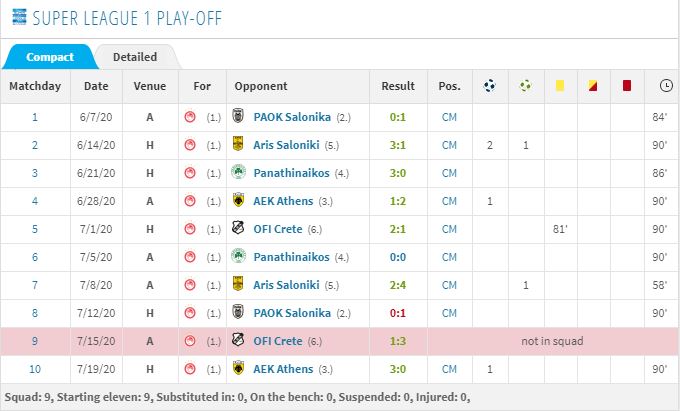Open matchday 10 number link
The width and height of the screenshot is (680, 411).
(35, 369)
